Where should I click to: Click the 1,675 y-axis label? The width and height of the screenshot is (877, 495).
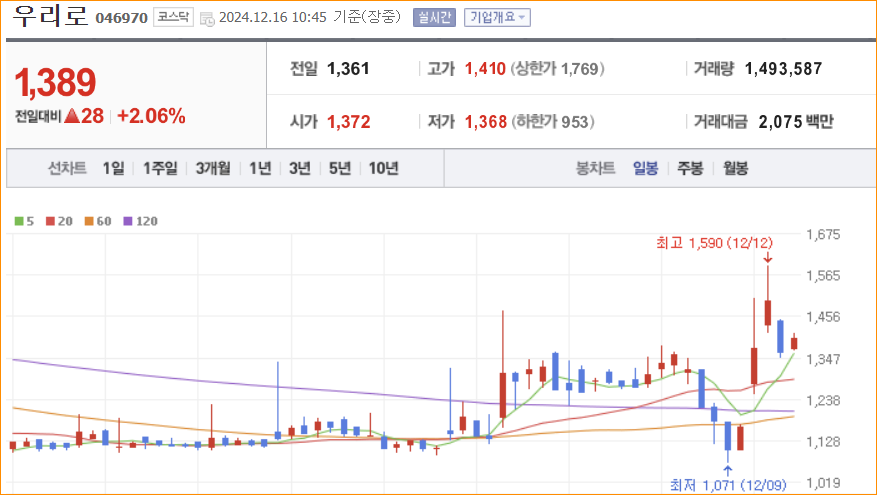[x=823, y=234]
